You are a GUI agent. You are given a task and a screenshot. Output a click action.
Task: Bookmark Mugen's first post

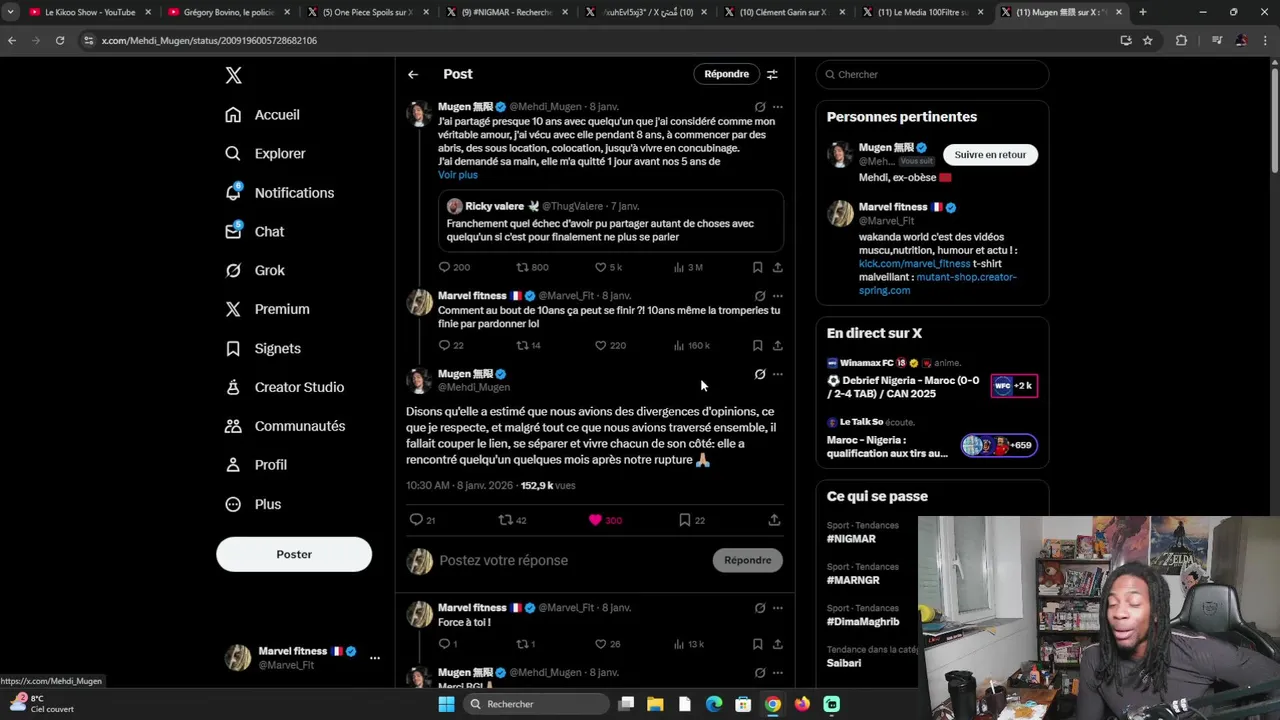click(757, 267)
